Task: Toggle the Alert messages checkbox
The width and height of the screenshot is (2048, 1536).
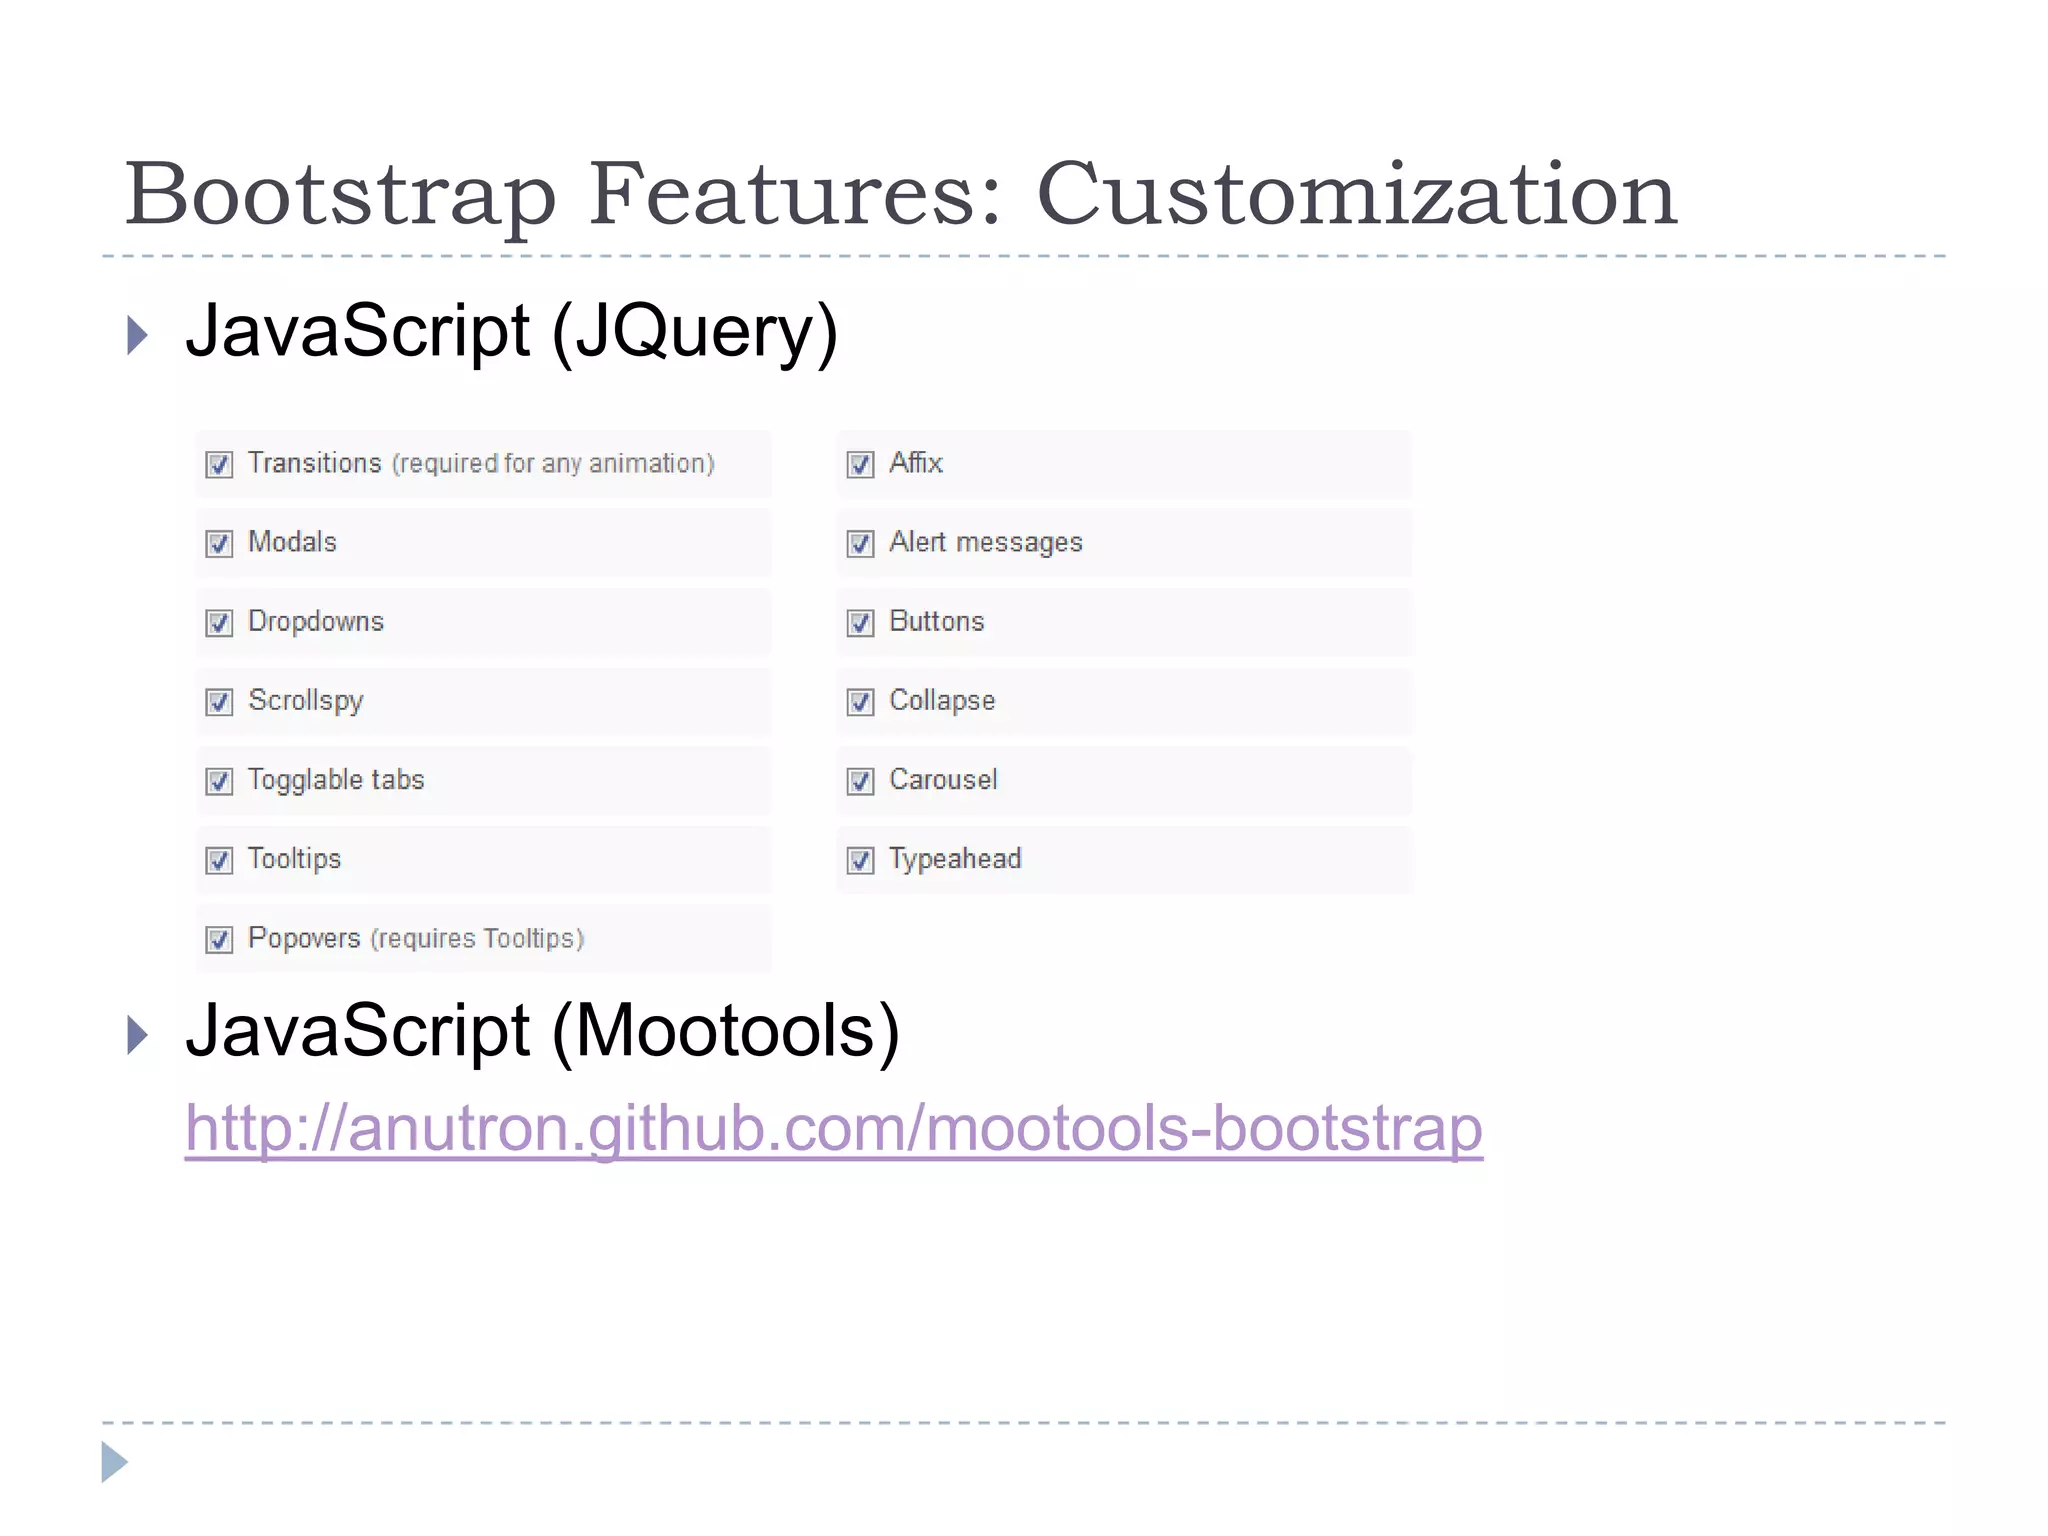Action: [860, 543]
